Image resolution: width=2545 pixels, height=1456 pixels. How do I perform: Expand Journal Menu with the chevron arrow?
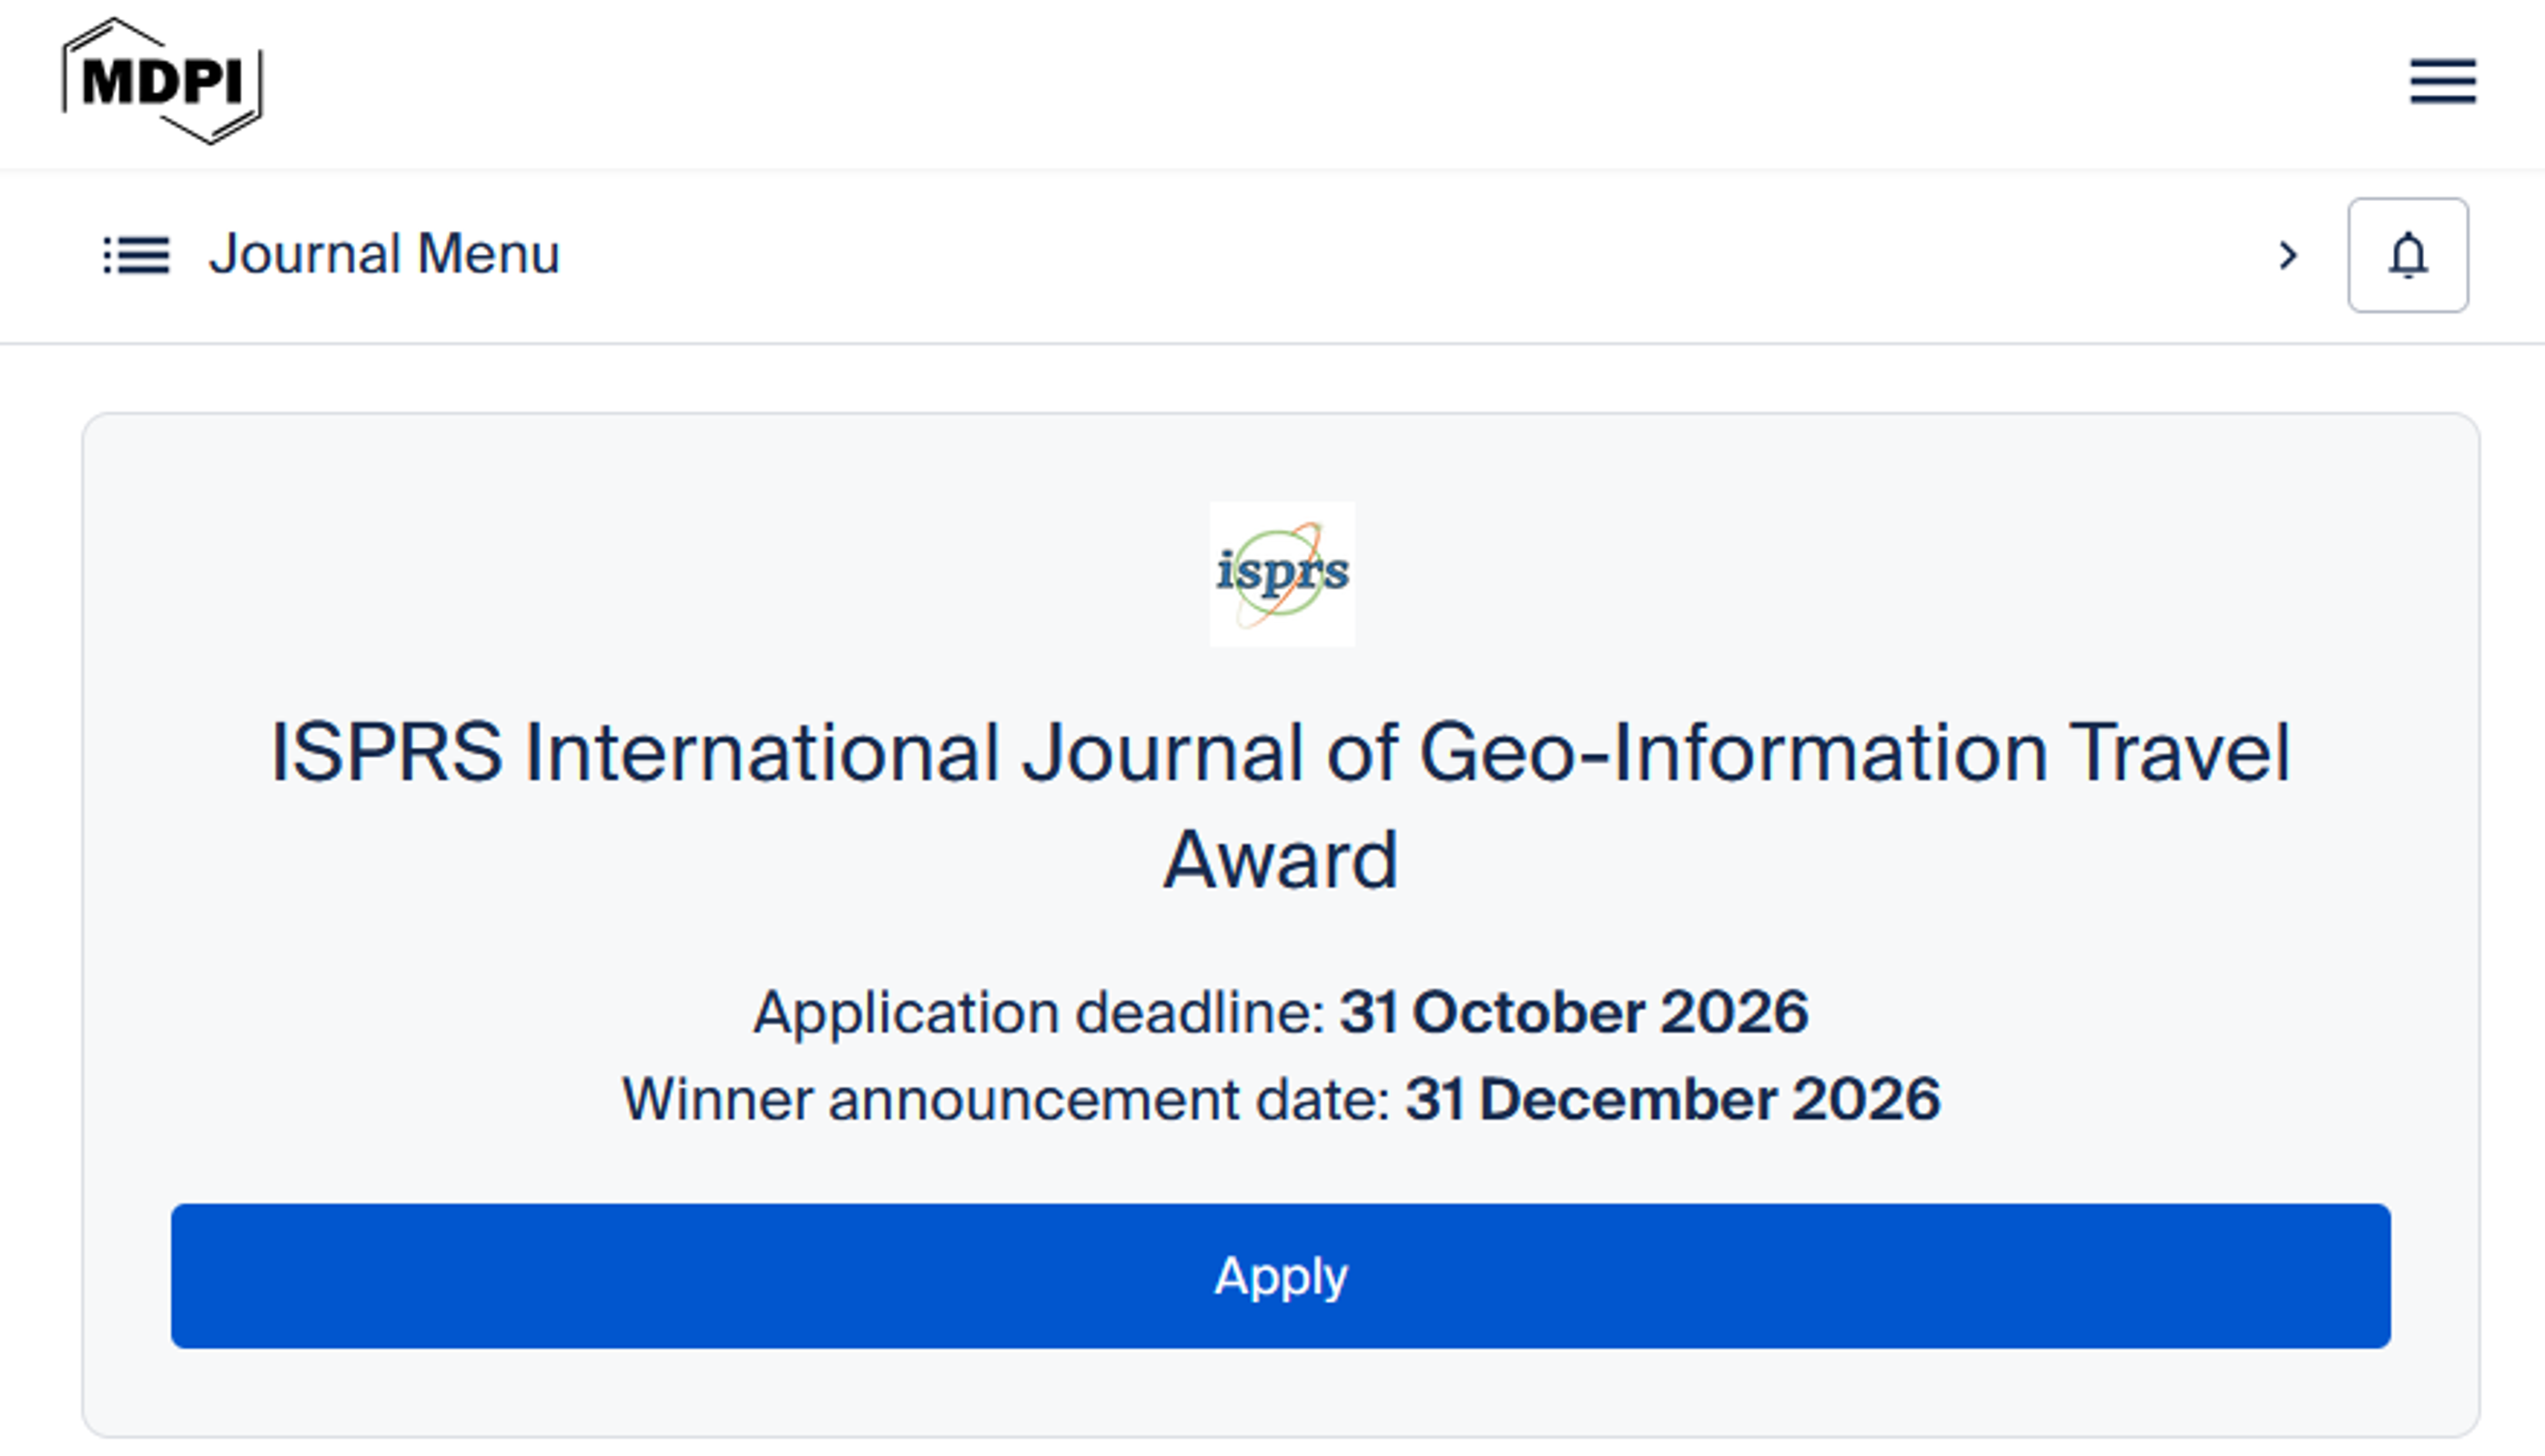2287,255
